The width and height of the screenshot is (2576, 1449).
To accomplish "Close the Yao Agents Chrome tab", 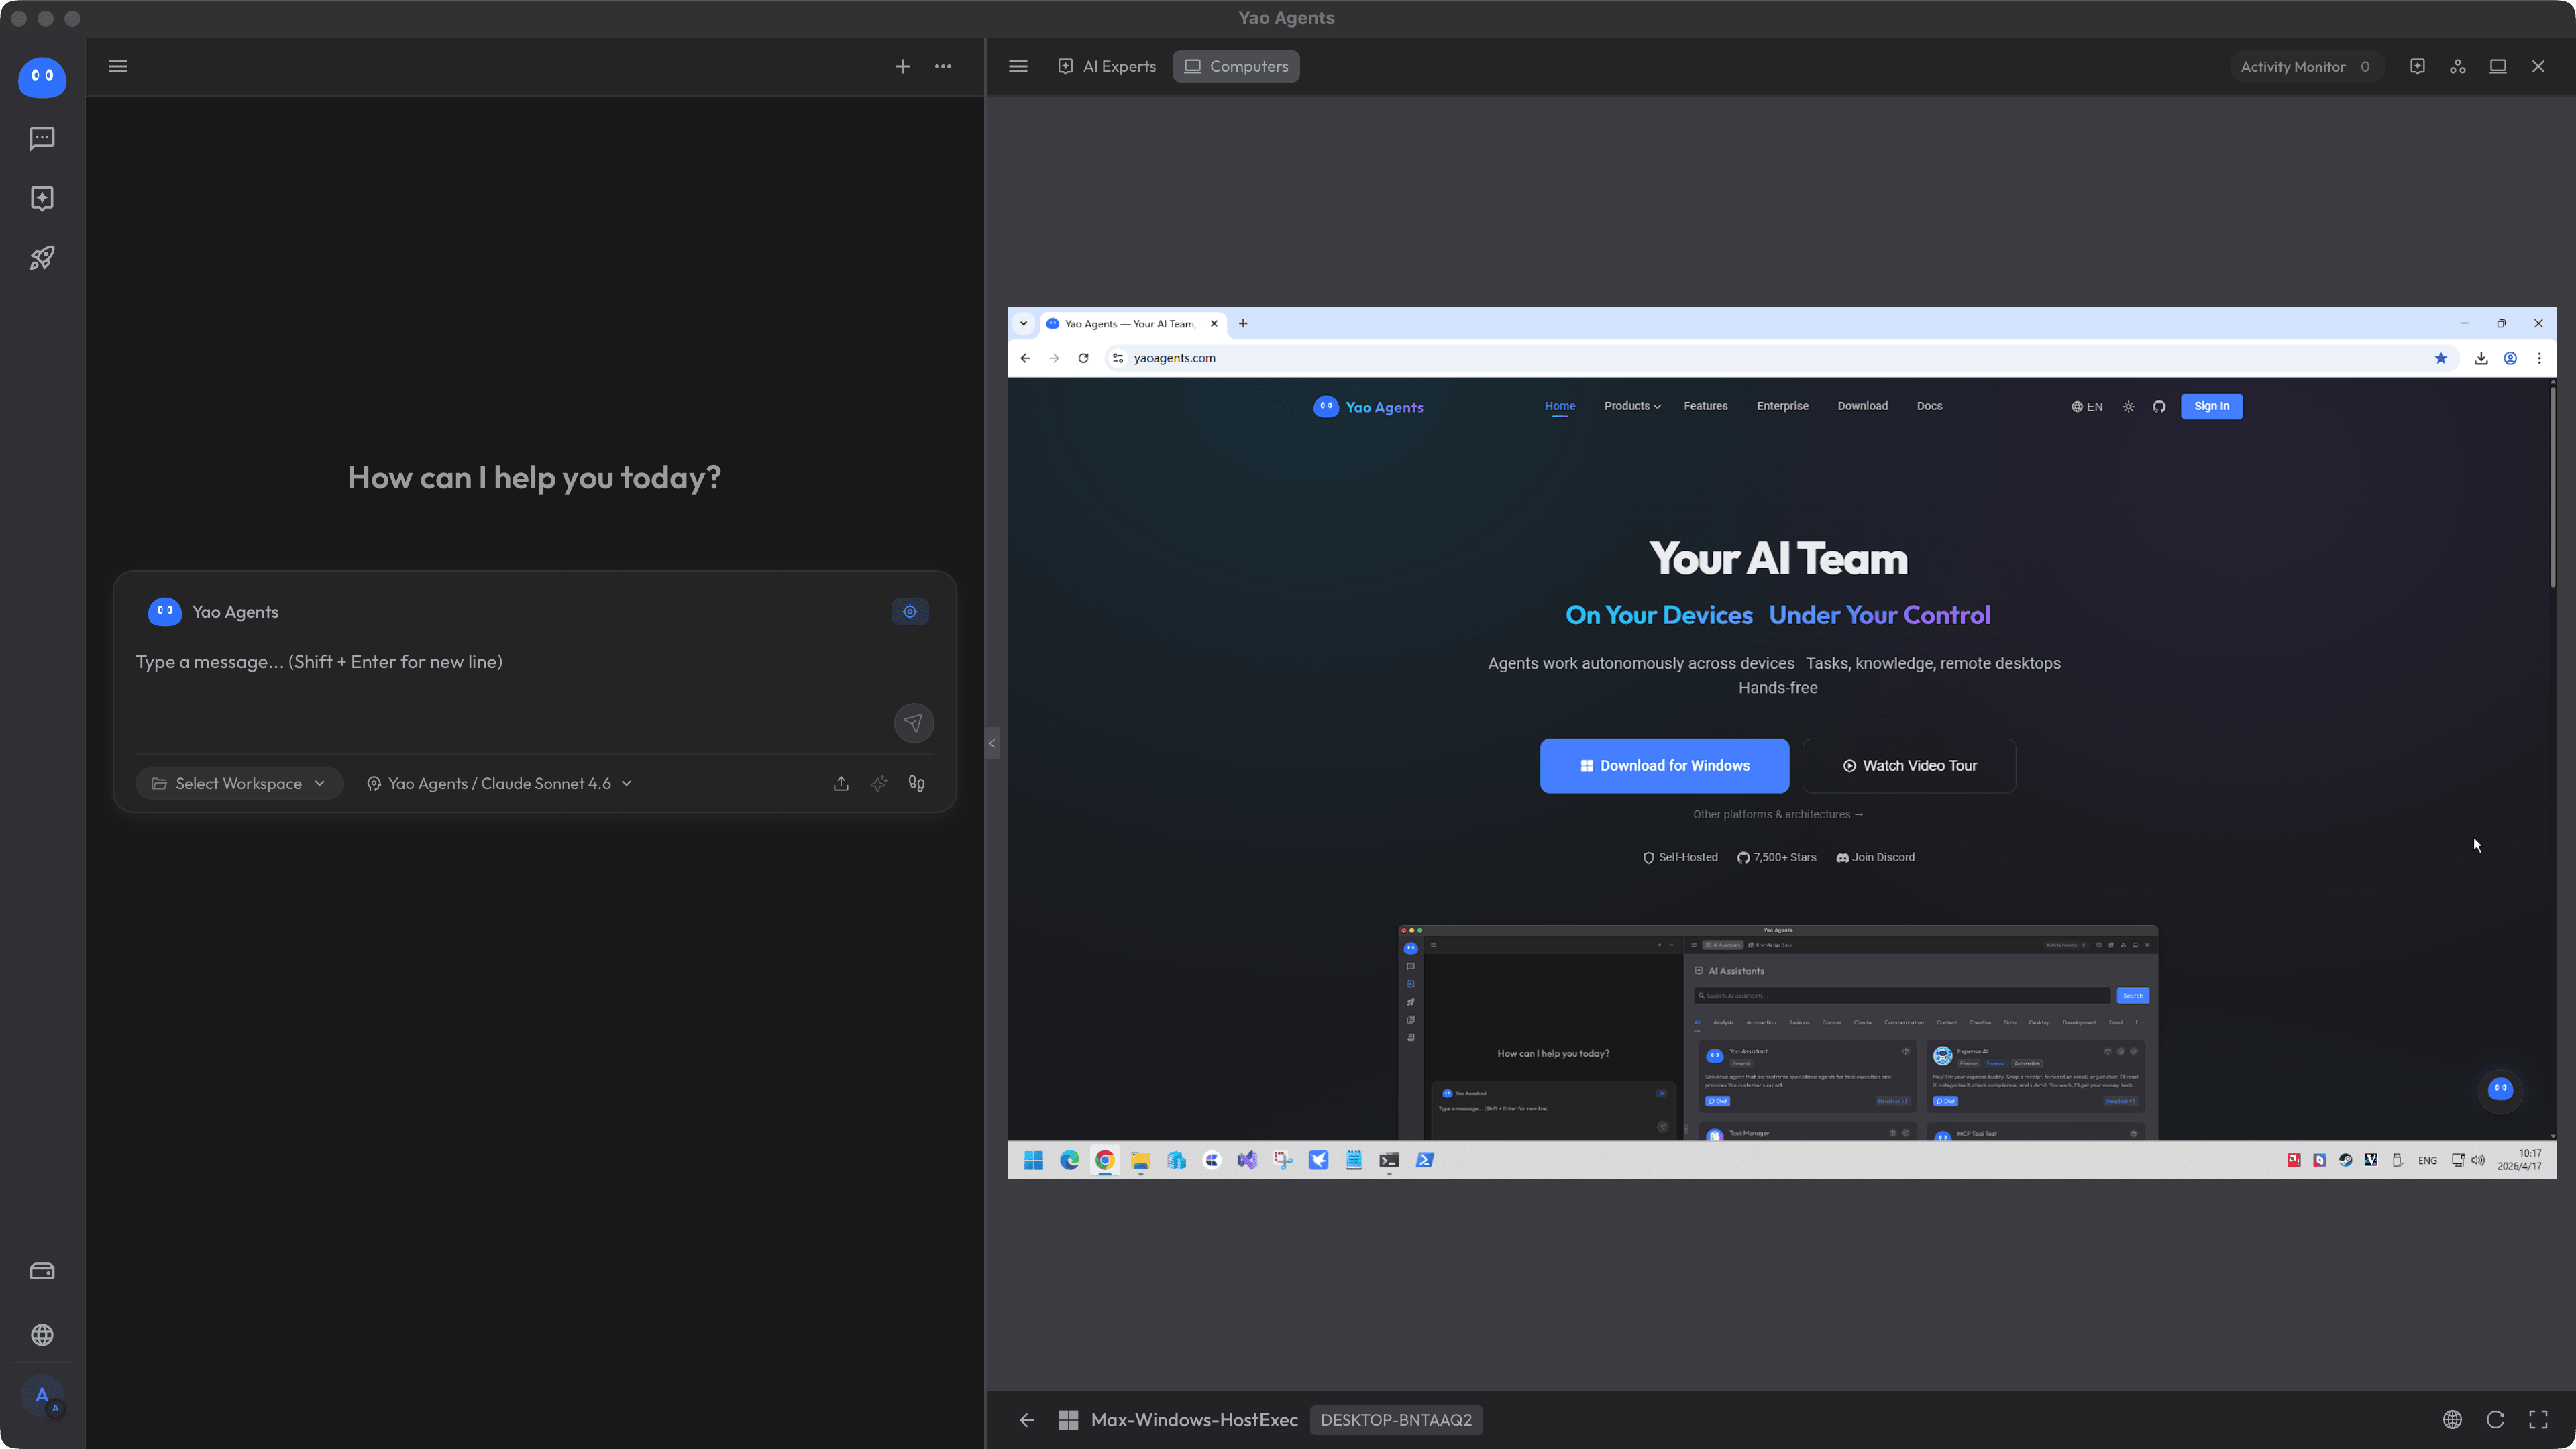I will pos(1214,323).
